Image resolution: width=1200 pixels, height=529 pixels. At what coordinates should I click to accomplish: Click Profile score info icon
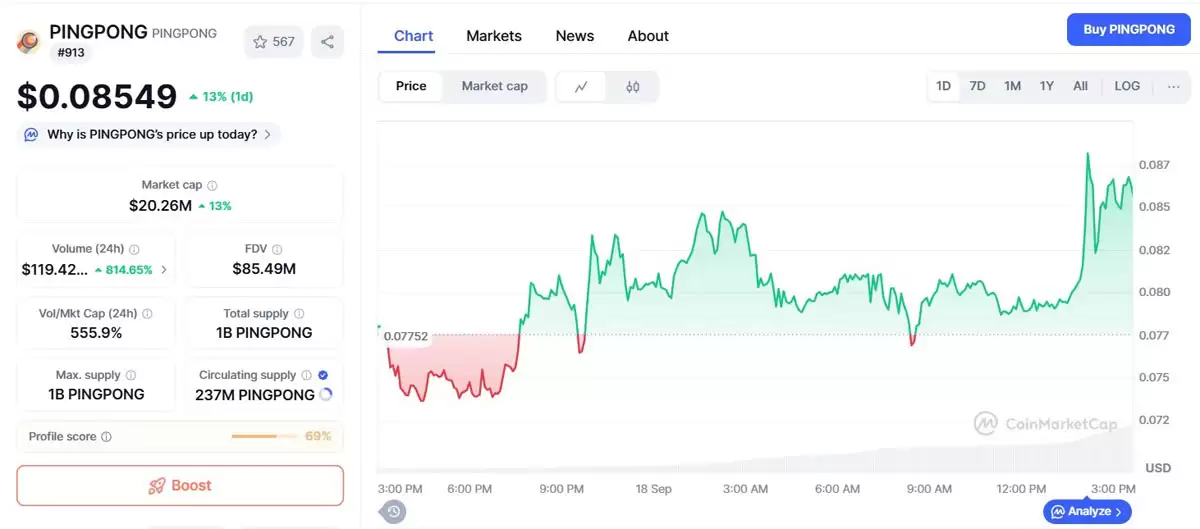pyautogui.click(x=107, y=437)
